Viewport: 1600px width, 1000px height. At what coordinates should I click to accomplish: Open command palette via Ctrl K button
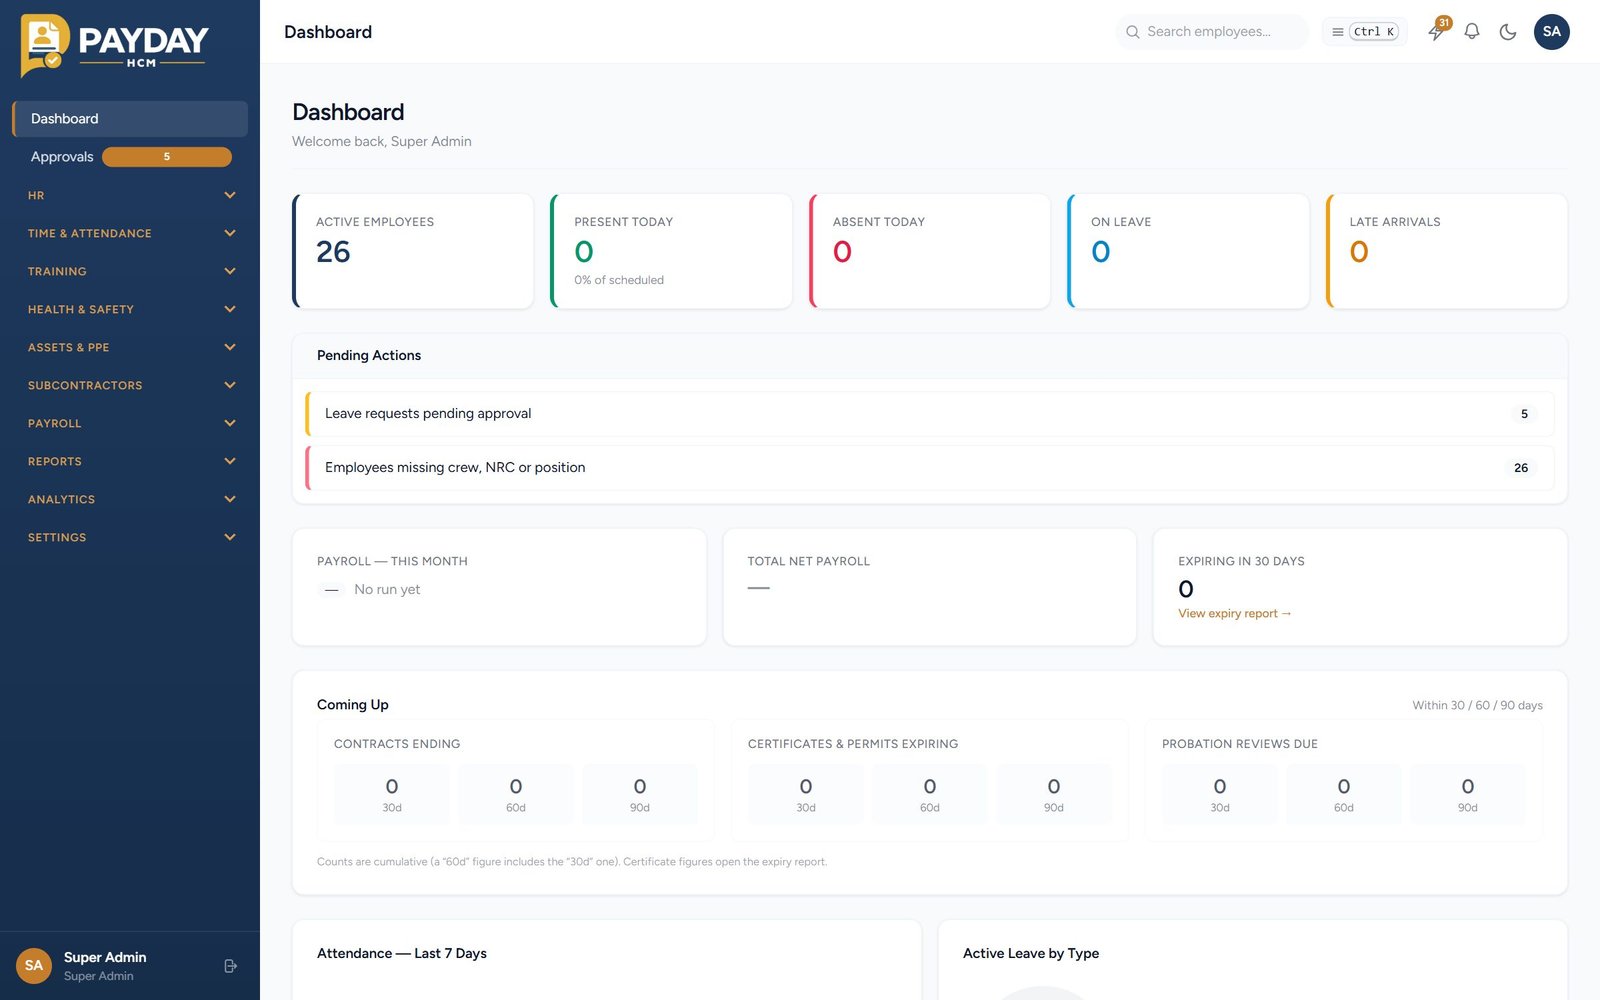click(1365, 32)
